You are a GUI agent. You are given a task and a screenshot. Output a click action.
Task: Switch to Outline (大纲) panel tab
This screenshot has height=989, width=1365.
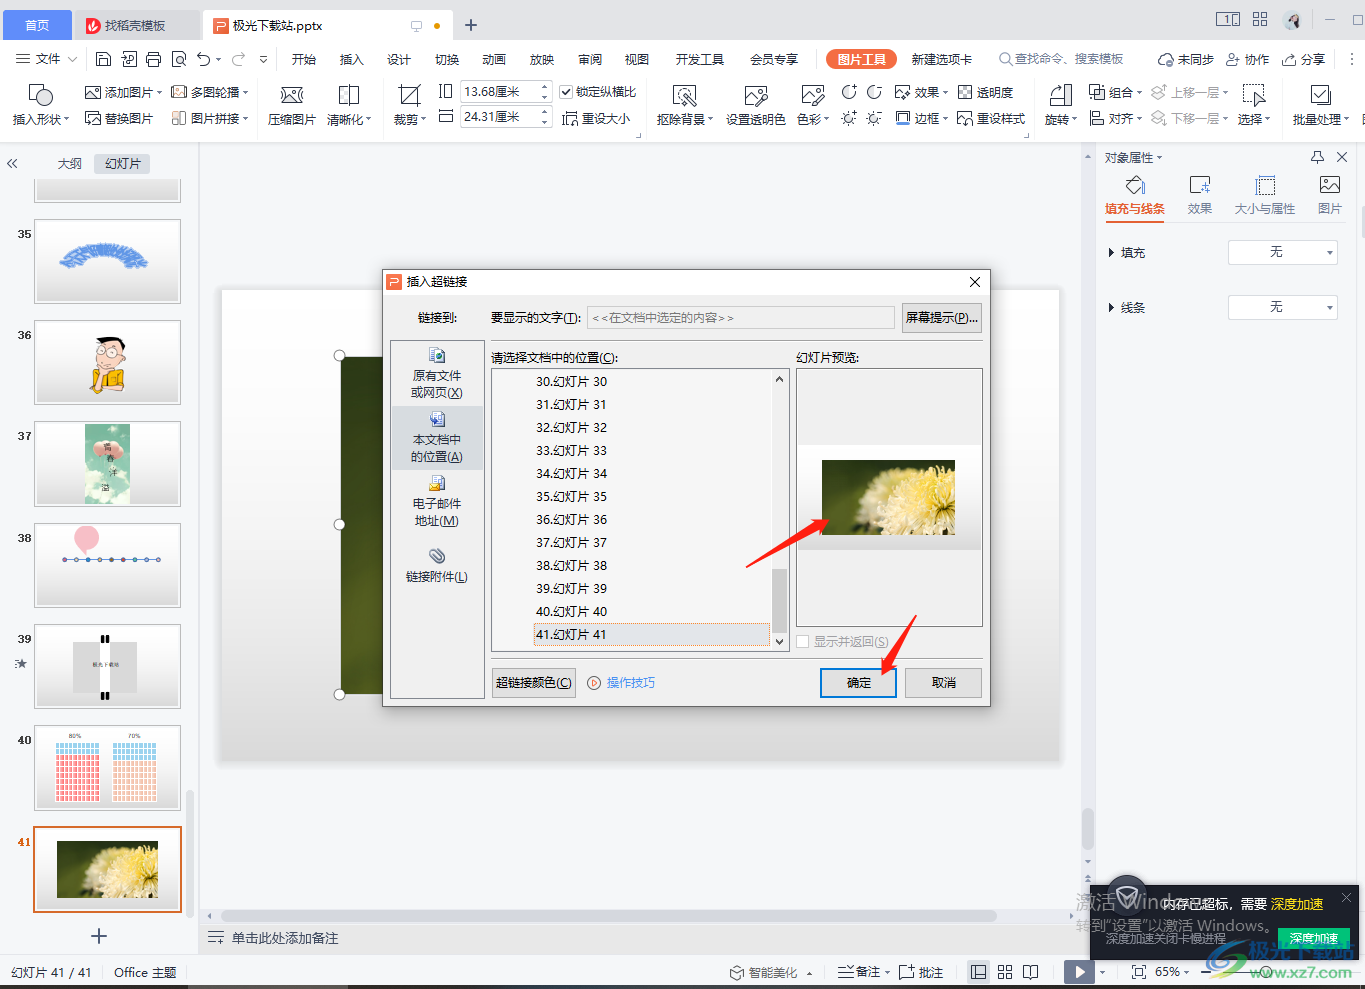click(x=70, y=163)
